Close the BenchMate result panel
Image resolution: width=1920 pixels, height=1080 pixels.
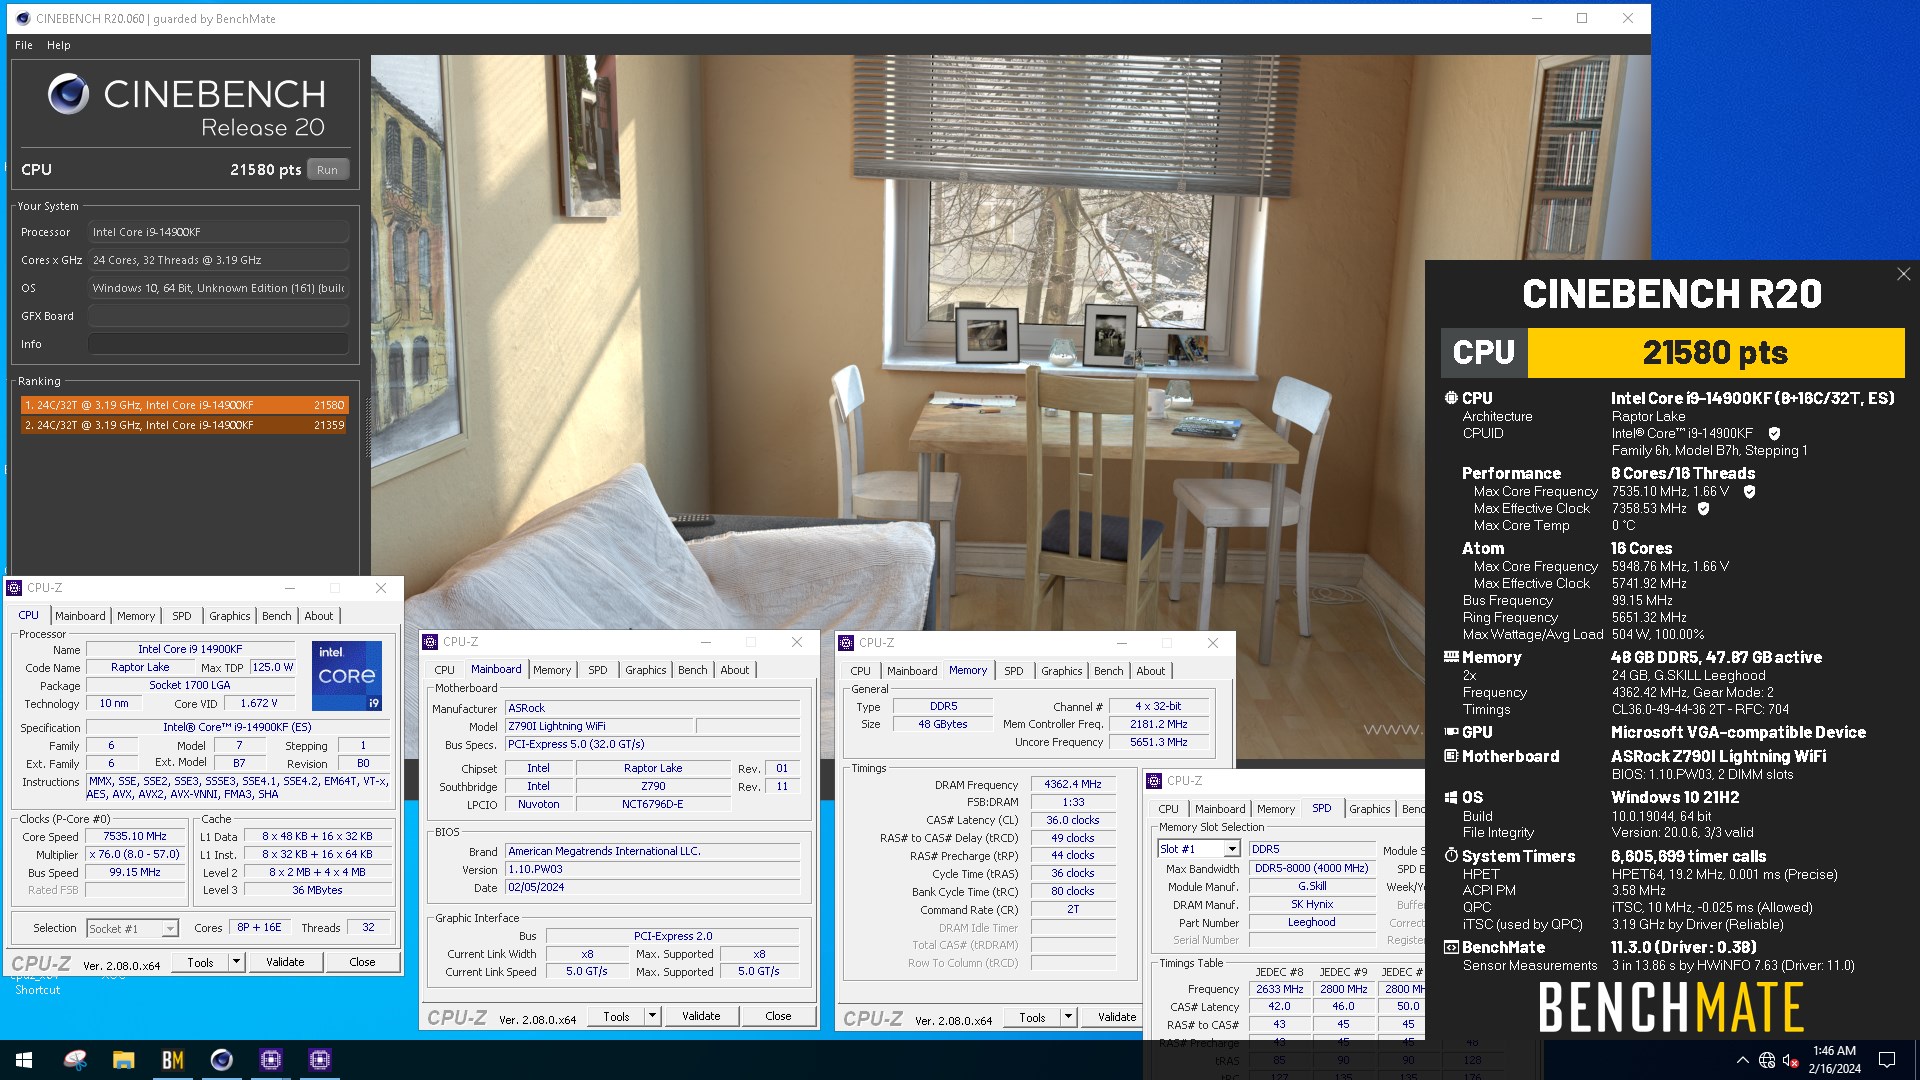point(1903,274)
